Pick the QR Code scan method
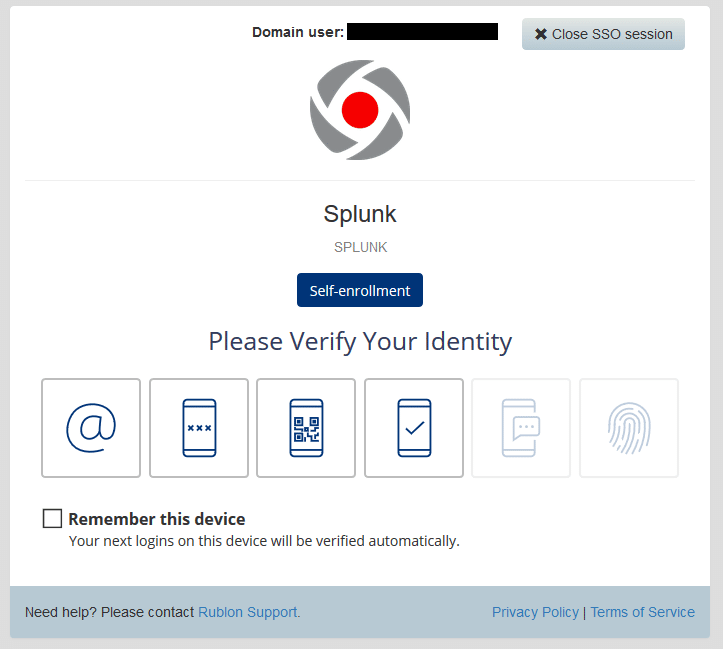Image resolution: width=723 pixels, height=649 pixels. click(306, 428)
